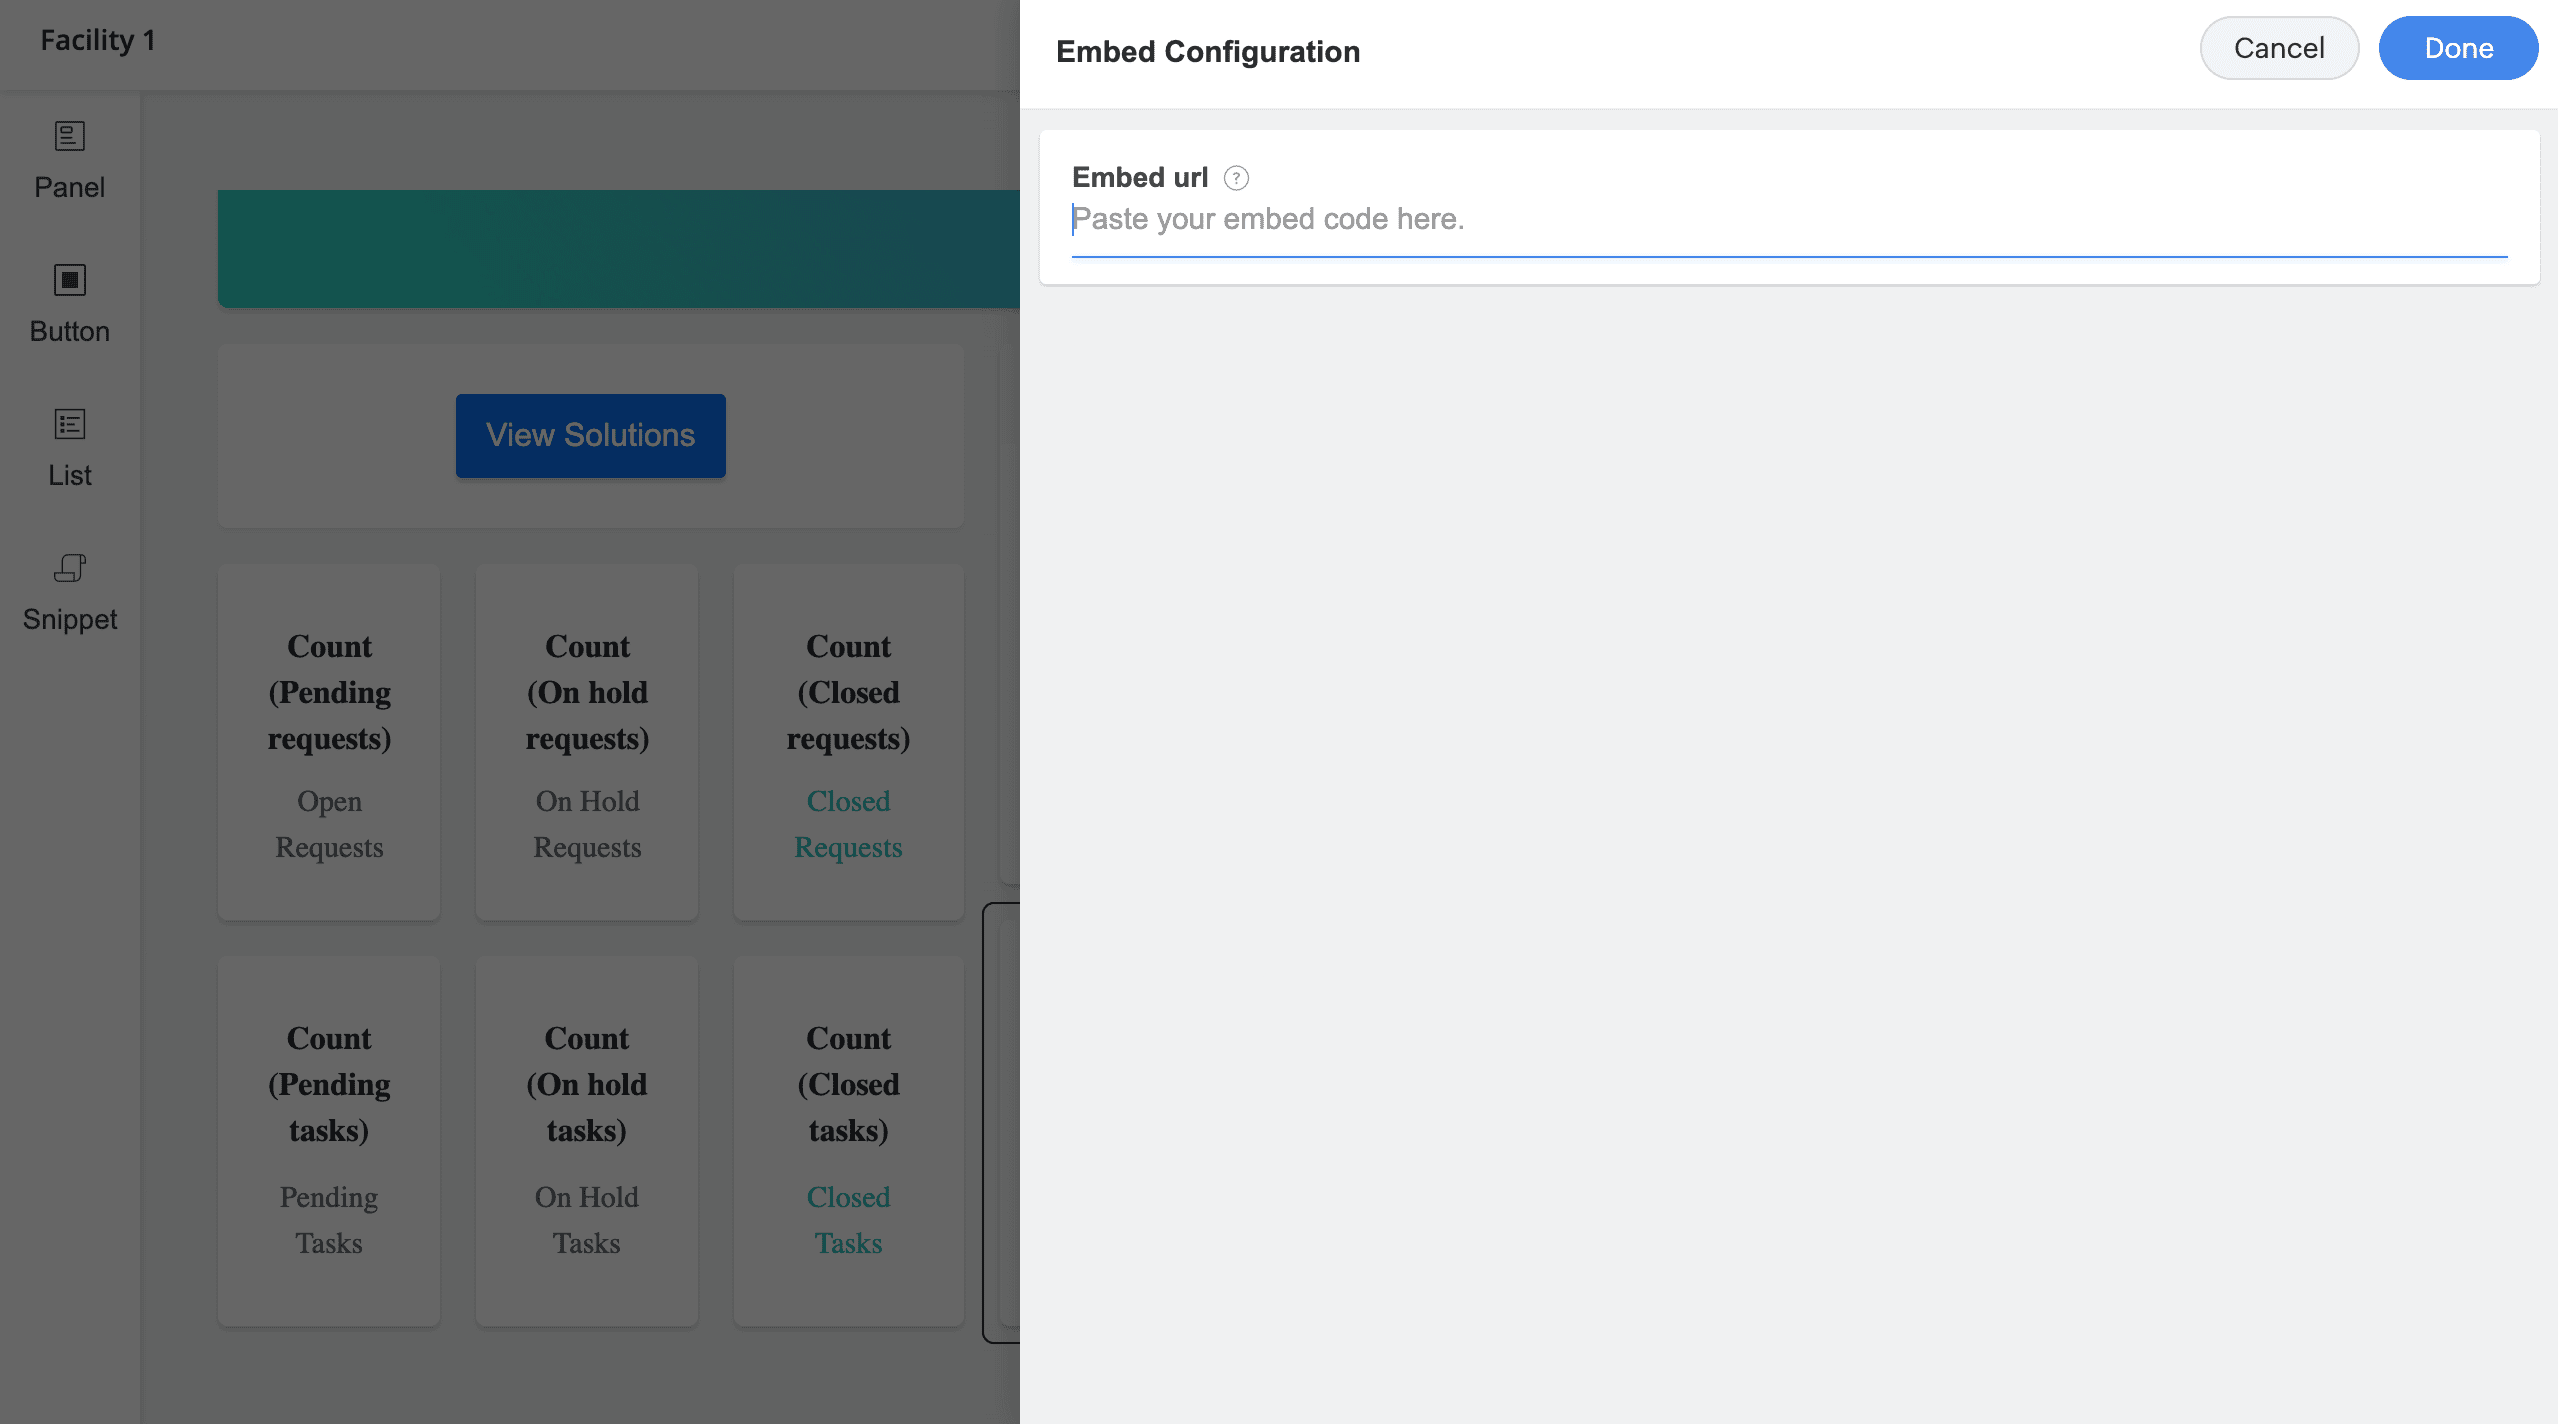Screen dimensions: 2558x1424
Task: Click the Facility 1 page title
Action: (x=98, y=40)
